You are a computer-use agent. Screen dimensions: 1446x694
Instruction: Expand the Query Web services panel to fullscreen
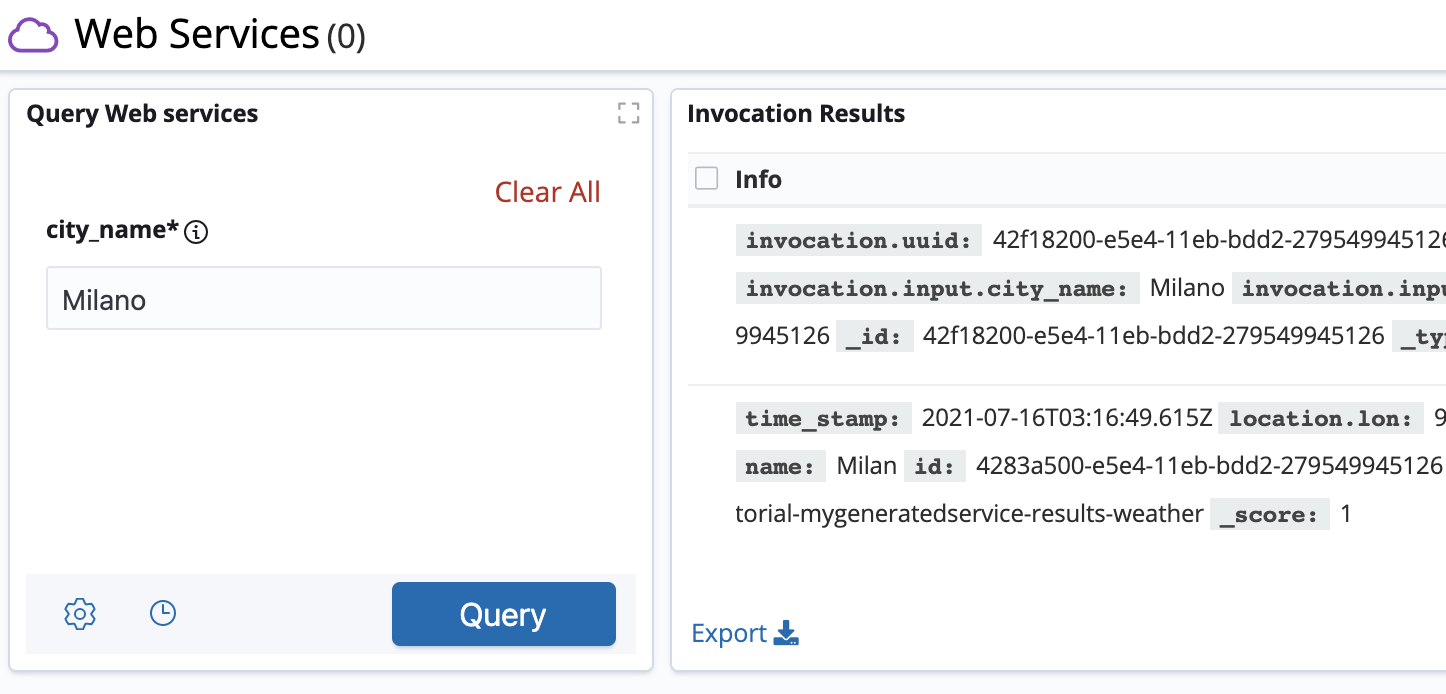click(628, 113)
